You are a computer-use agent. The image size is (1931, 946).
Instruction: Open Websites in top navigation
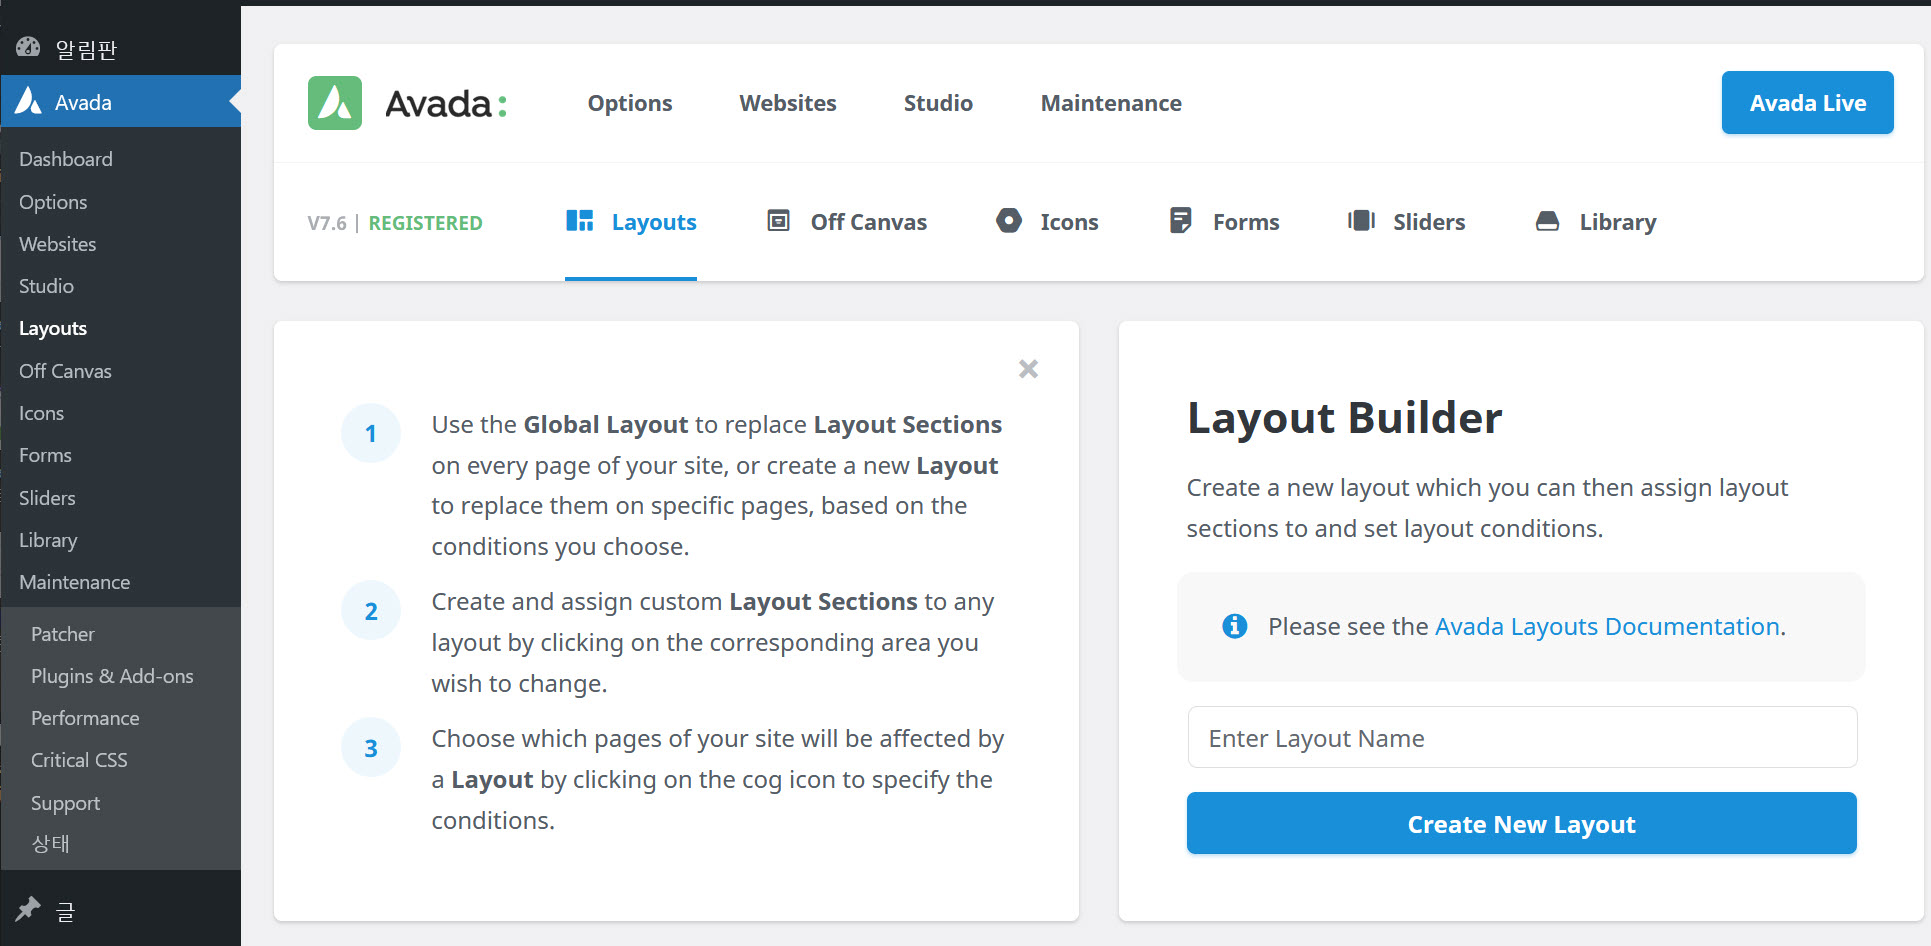[788, 103]
